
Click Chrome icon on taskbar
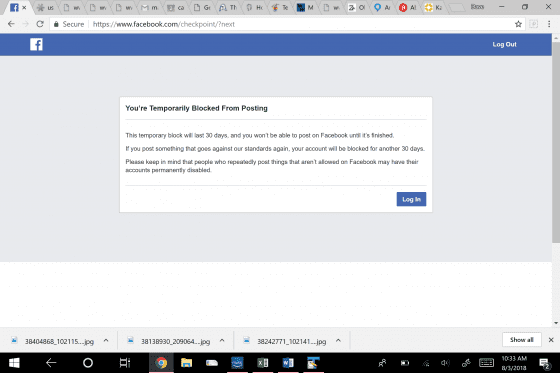[161, 363]
